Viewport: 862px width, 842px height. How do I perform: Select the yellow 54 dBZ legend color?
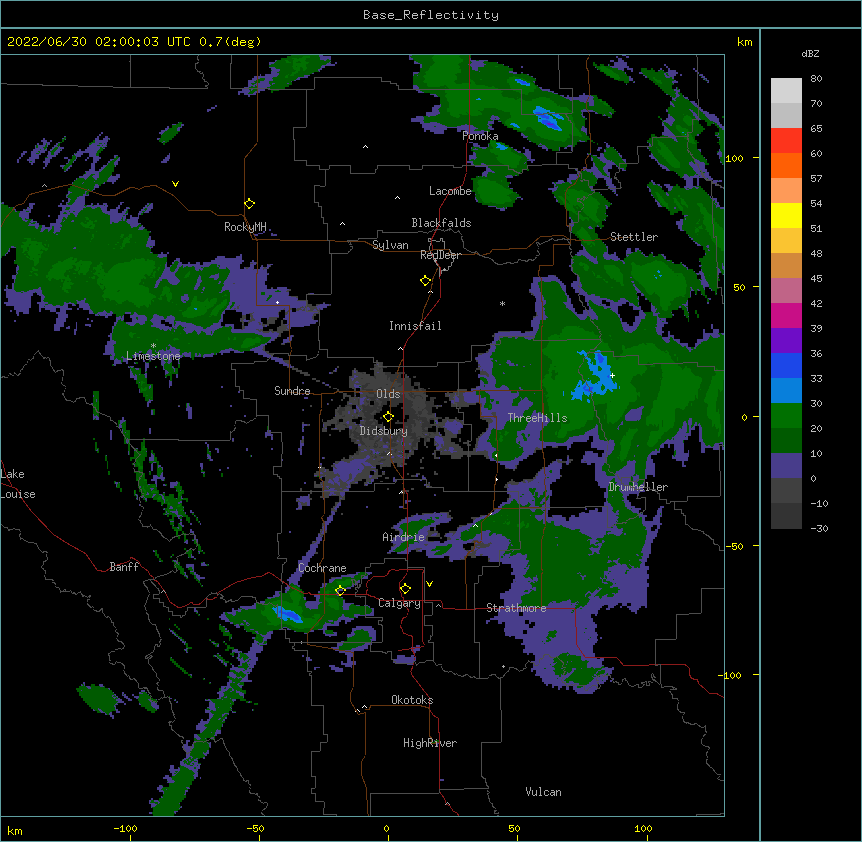tap(786, 215)
